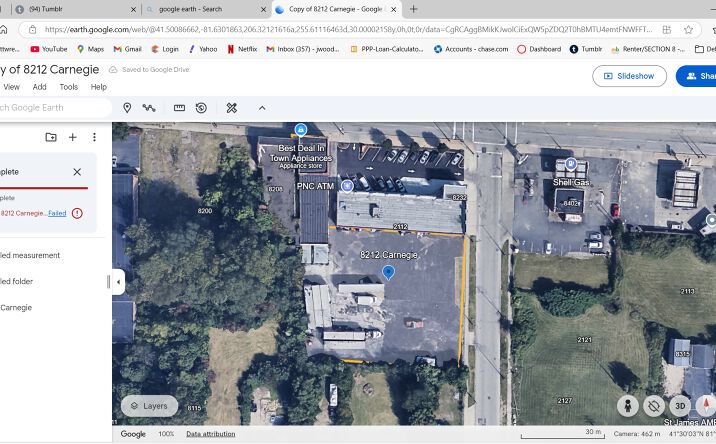Expand the Layers panel
The height and width of the screenshot is (444, 716).
click(x=149, y=406)
